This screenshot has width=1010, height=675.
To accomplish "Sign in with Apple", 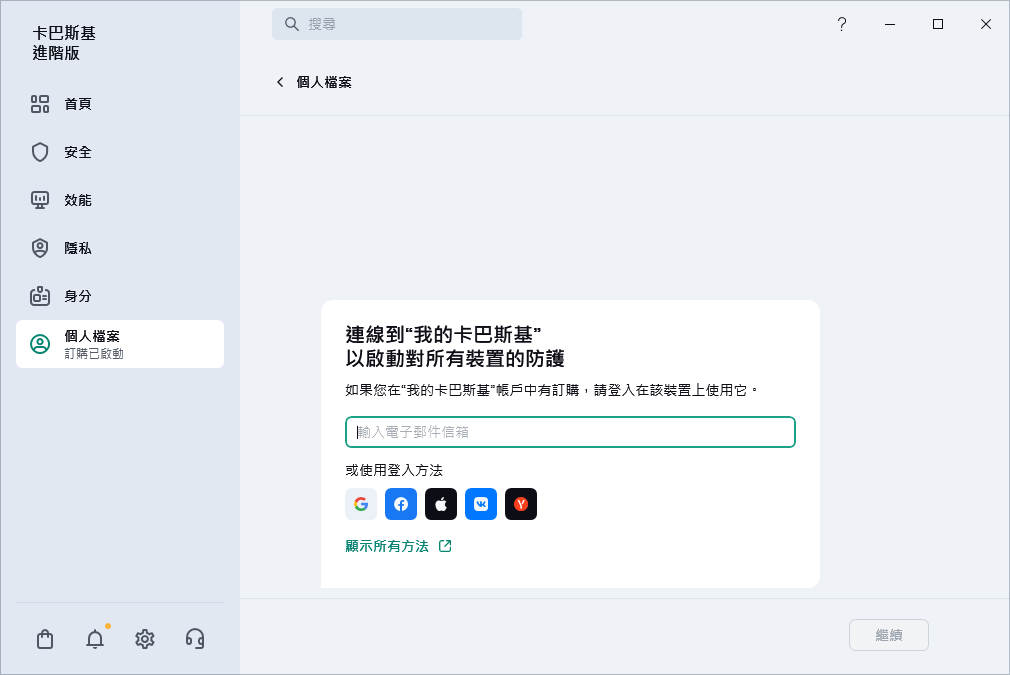I will pos(441,504).
